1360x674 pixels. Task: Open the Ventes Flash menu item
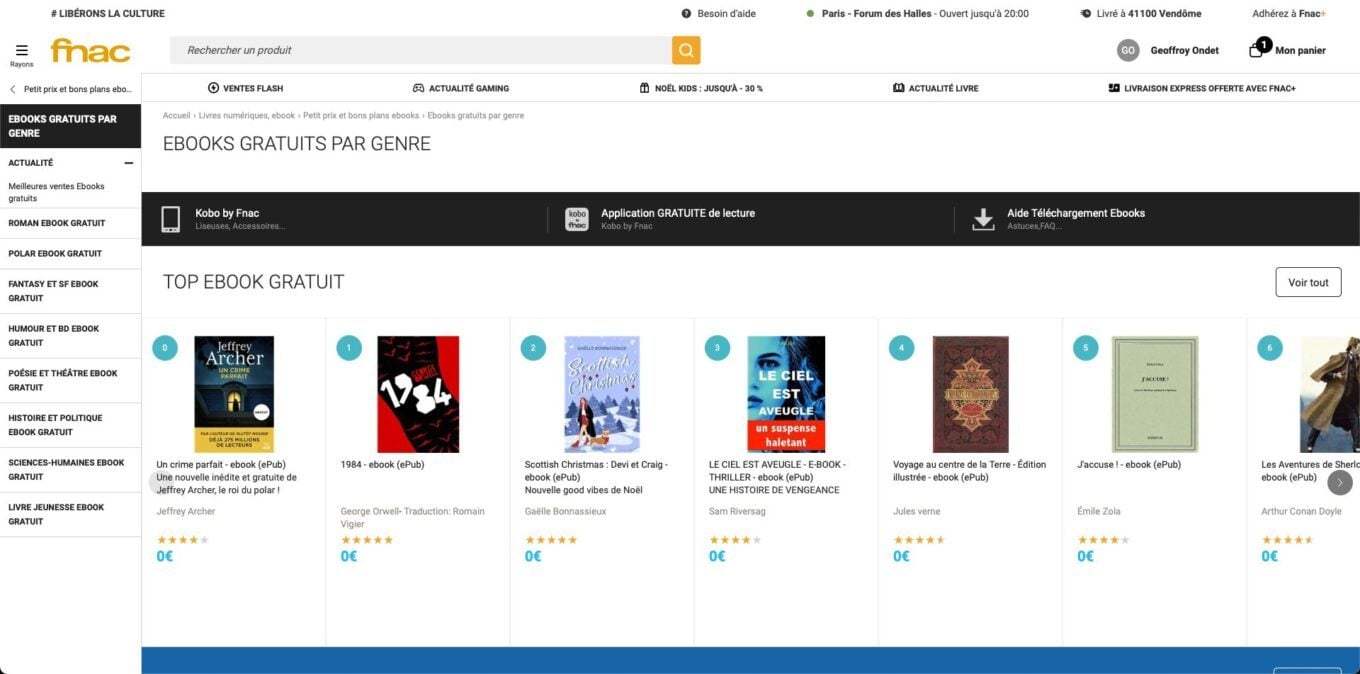coord(245,88)
